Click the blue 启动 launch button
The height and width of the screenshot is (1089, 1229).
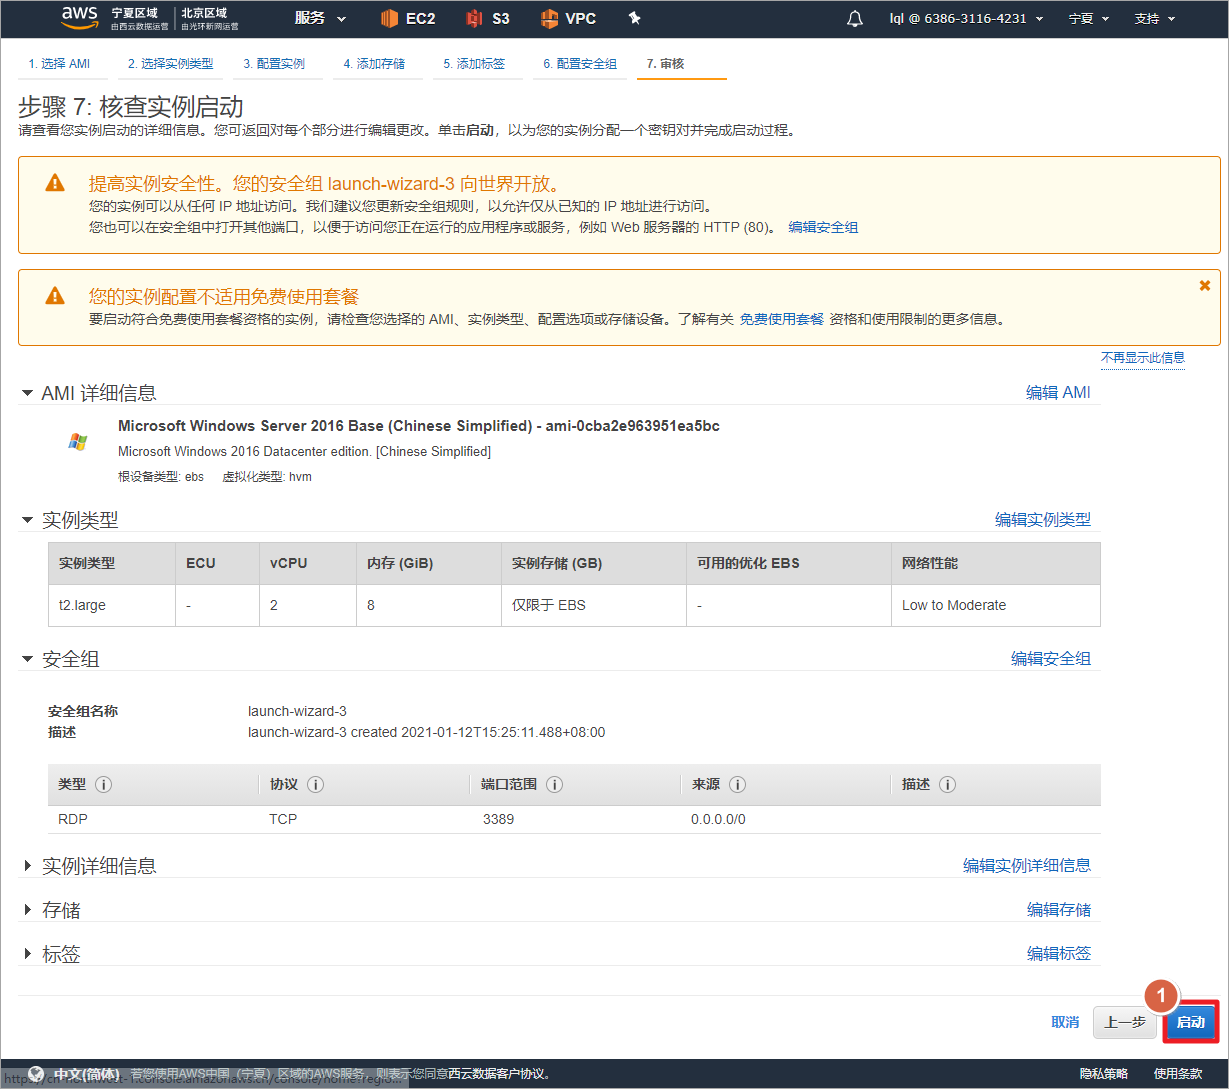click(1190, 1022)
